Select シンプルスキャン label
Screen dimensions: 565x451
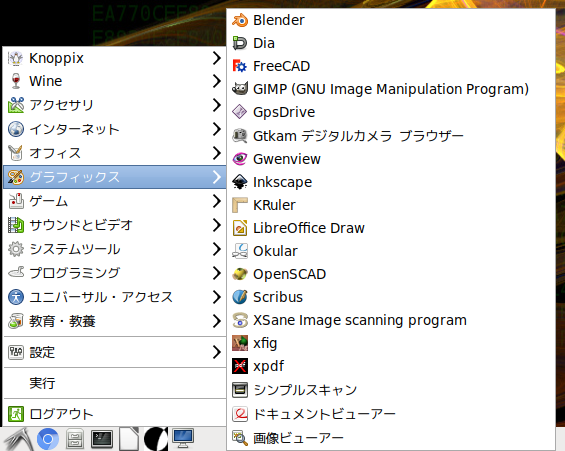coord(305,390)
